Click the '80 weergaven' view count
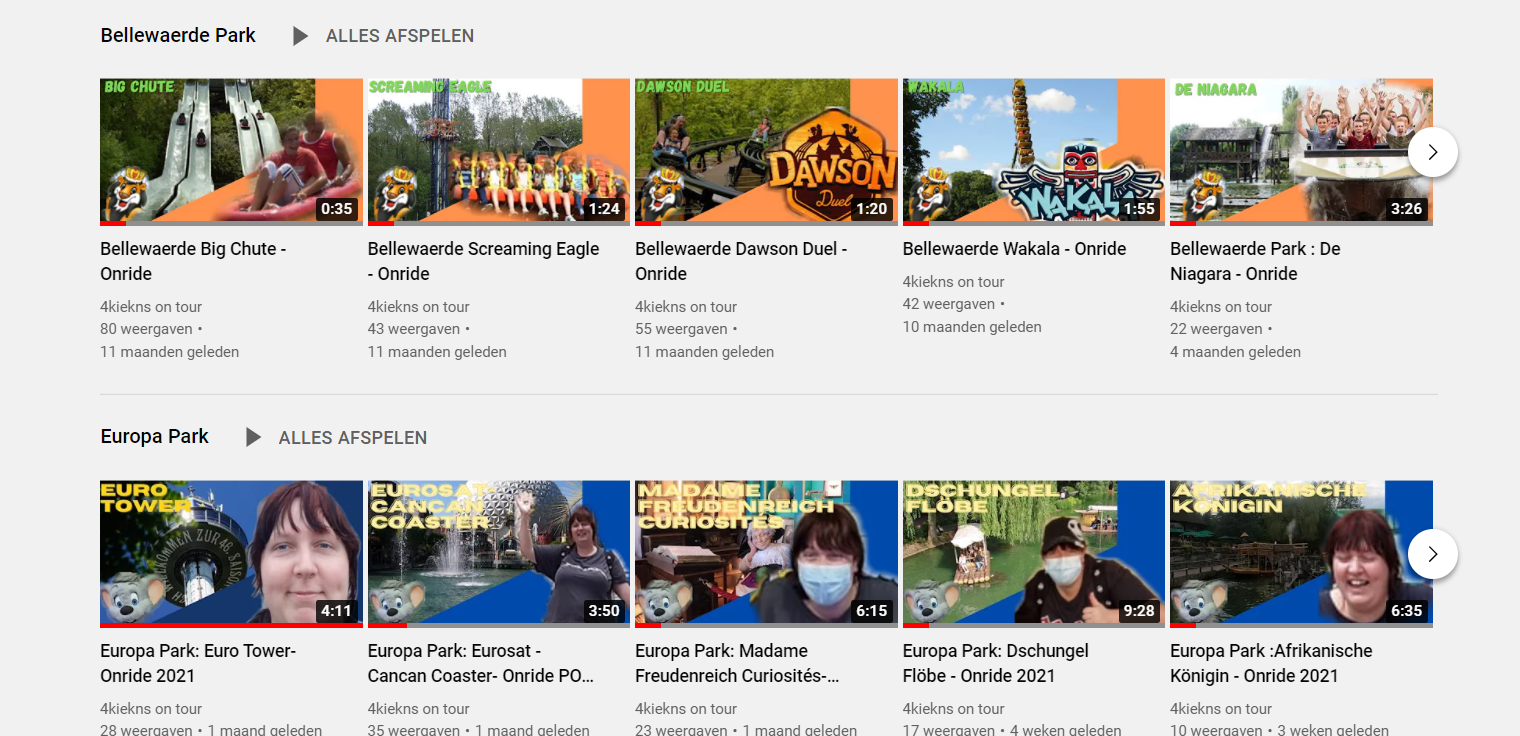This screenshot has height=736, width=1520. pos(147,329)
